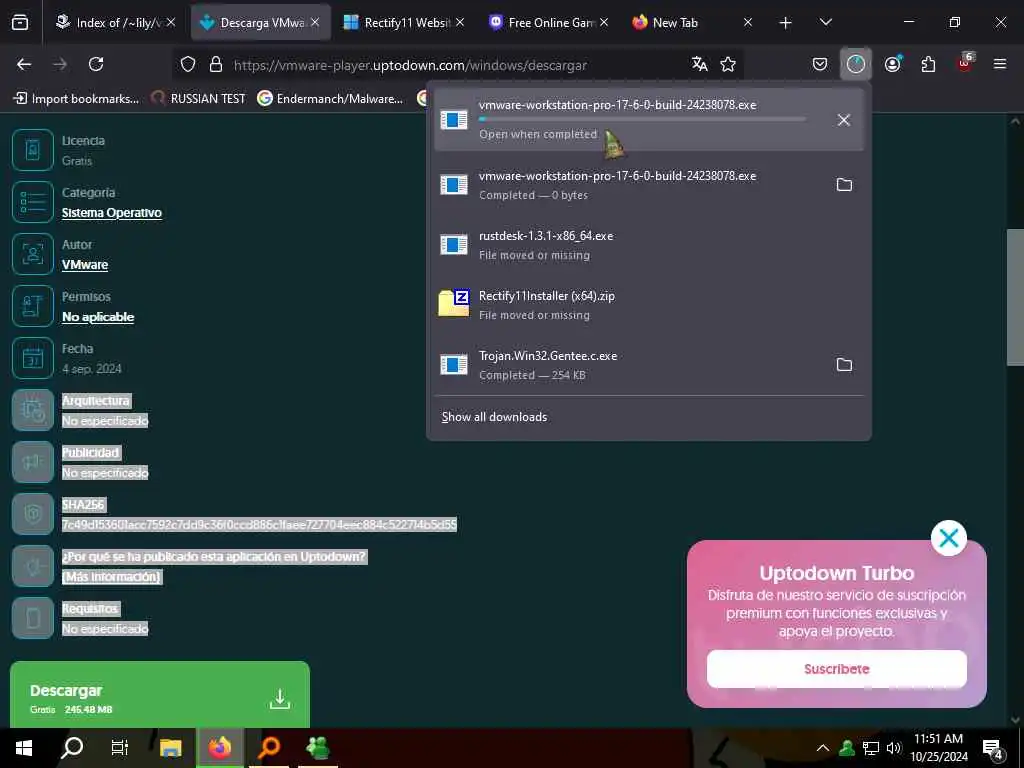Reload the current page
This screenshot has height=768, width=1024.
point(96,64)
